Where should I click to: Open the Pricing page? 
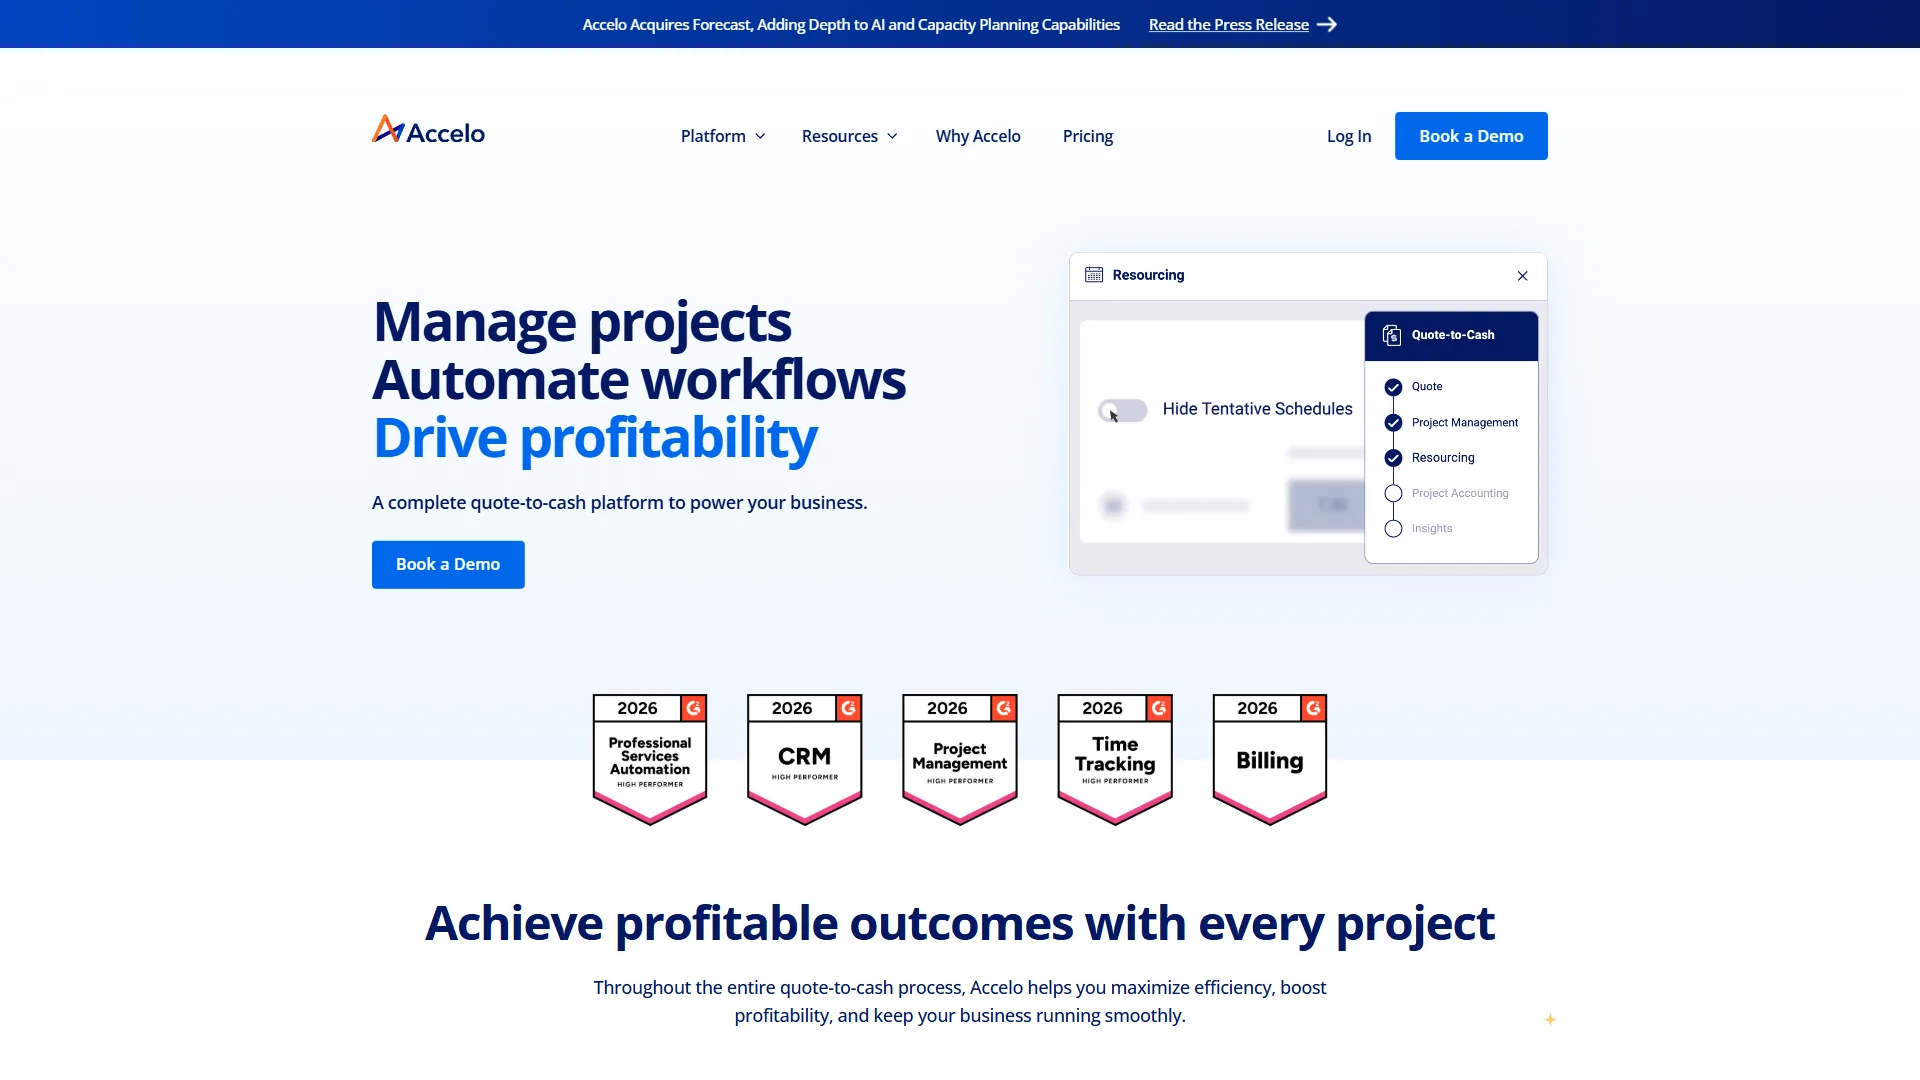(x=1087, y=136)
